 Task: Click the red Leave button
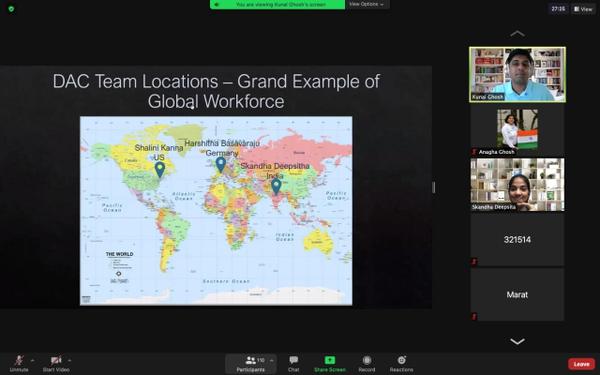pyautogui.click(x=581, y=364)
